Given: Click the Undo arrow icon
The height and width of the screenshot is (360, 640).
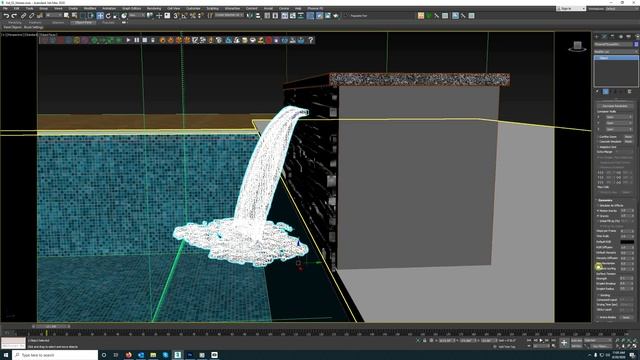Looking at the screenshot, I should point(7,16).
